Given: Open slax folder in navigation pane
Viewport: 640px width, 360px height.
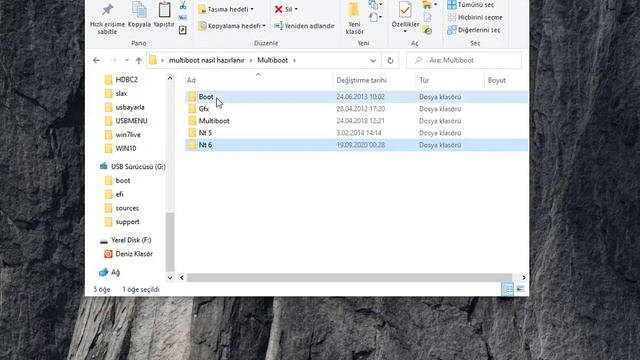Looking at the screenshot, I should (x=116, y=93).
